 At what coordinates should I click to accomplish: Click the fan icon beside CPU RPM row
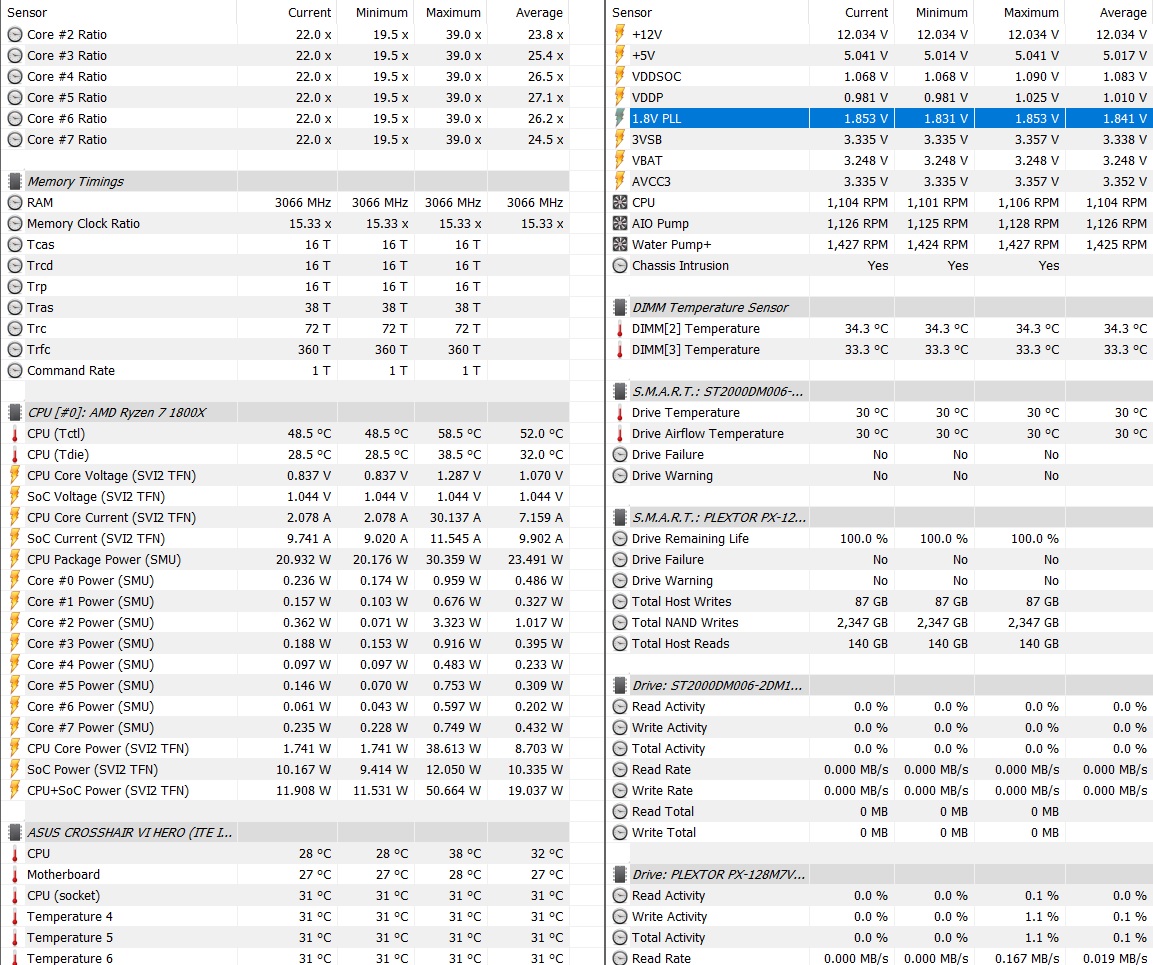(x=620, y=202)
